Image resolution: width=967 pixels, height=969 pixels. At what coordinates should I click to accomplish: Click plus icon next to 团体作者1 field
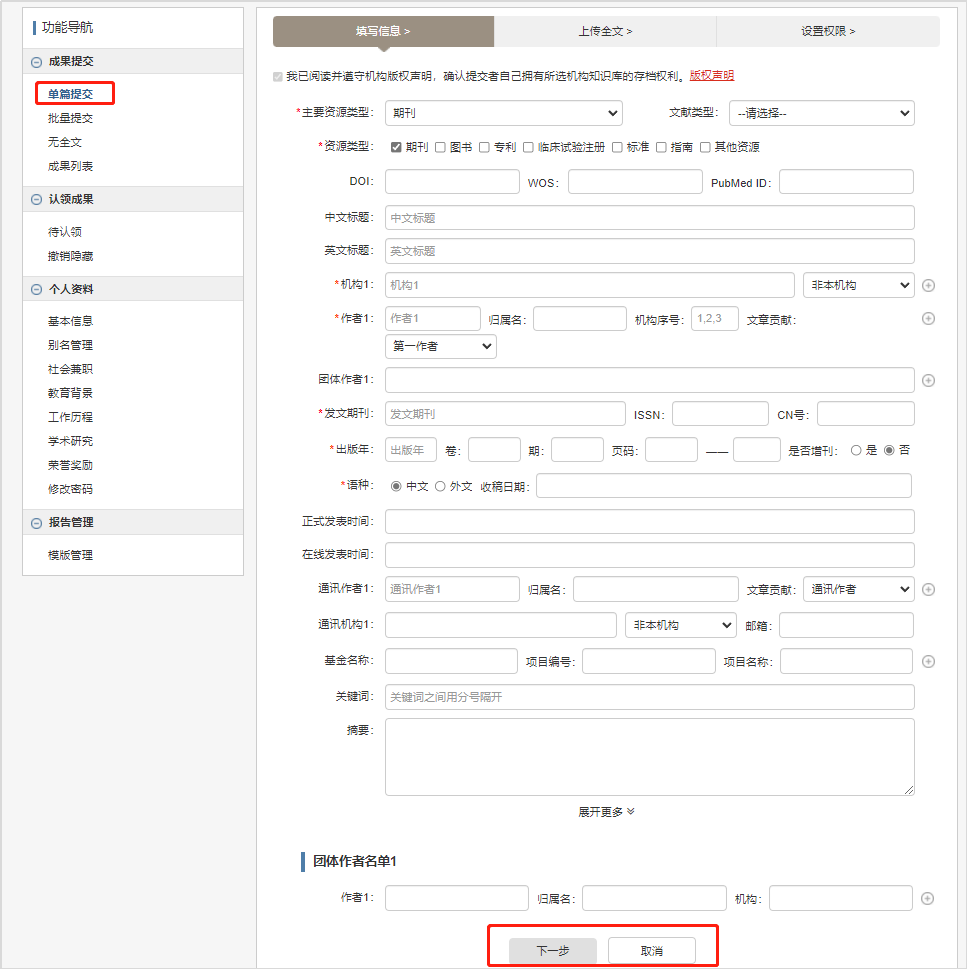tap(928, 380)
